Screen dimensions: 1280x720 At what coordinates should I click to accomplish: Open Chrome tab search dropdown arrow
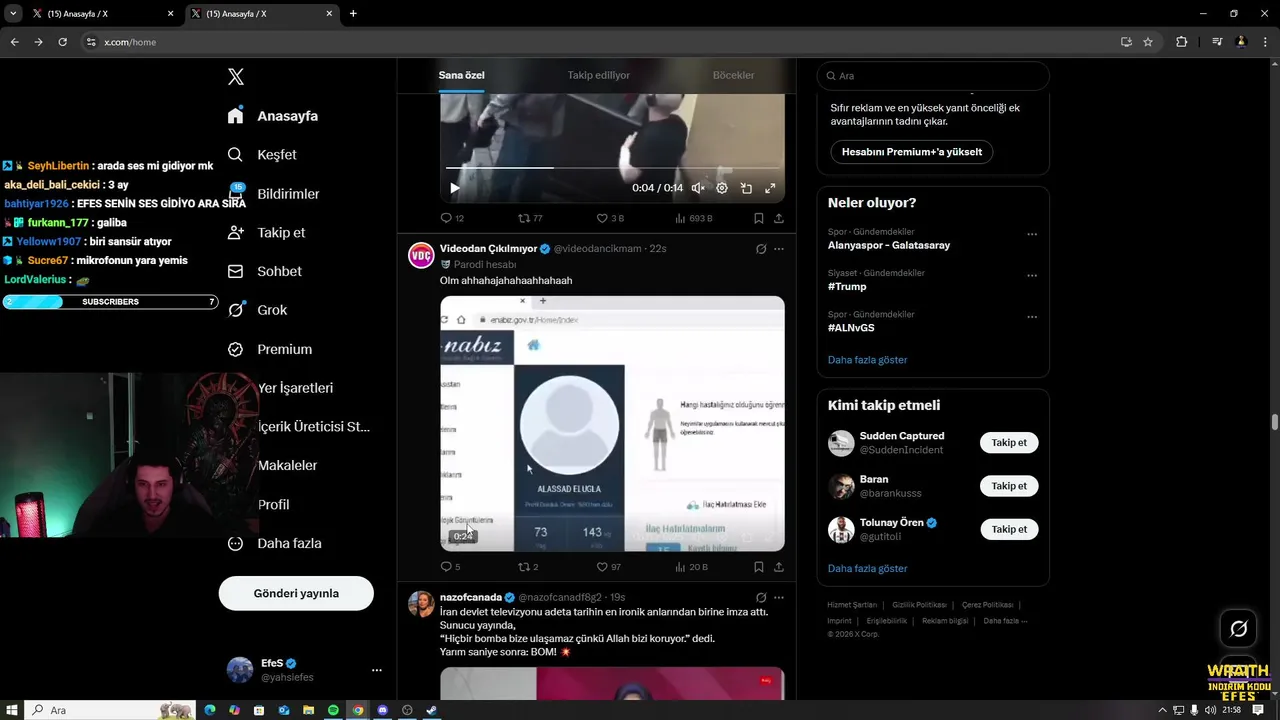(x=13, y=14)
